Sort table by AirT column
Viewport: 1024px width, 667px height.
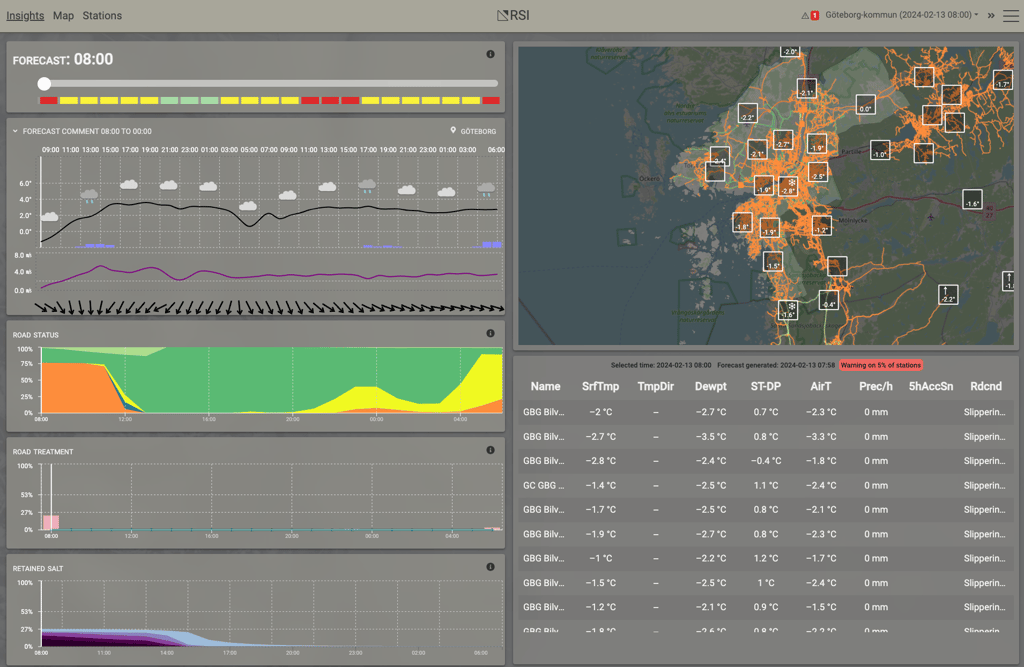click(821, 386)
